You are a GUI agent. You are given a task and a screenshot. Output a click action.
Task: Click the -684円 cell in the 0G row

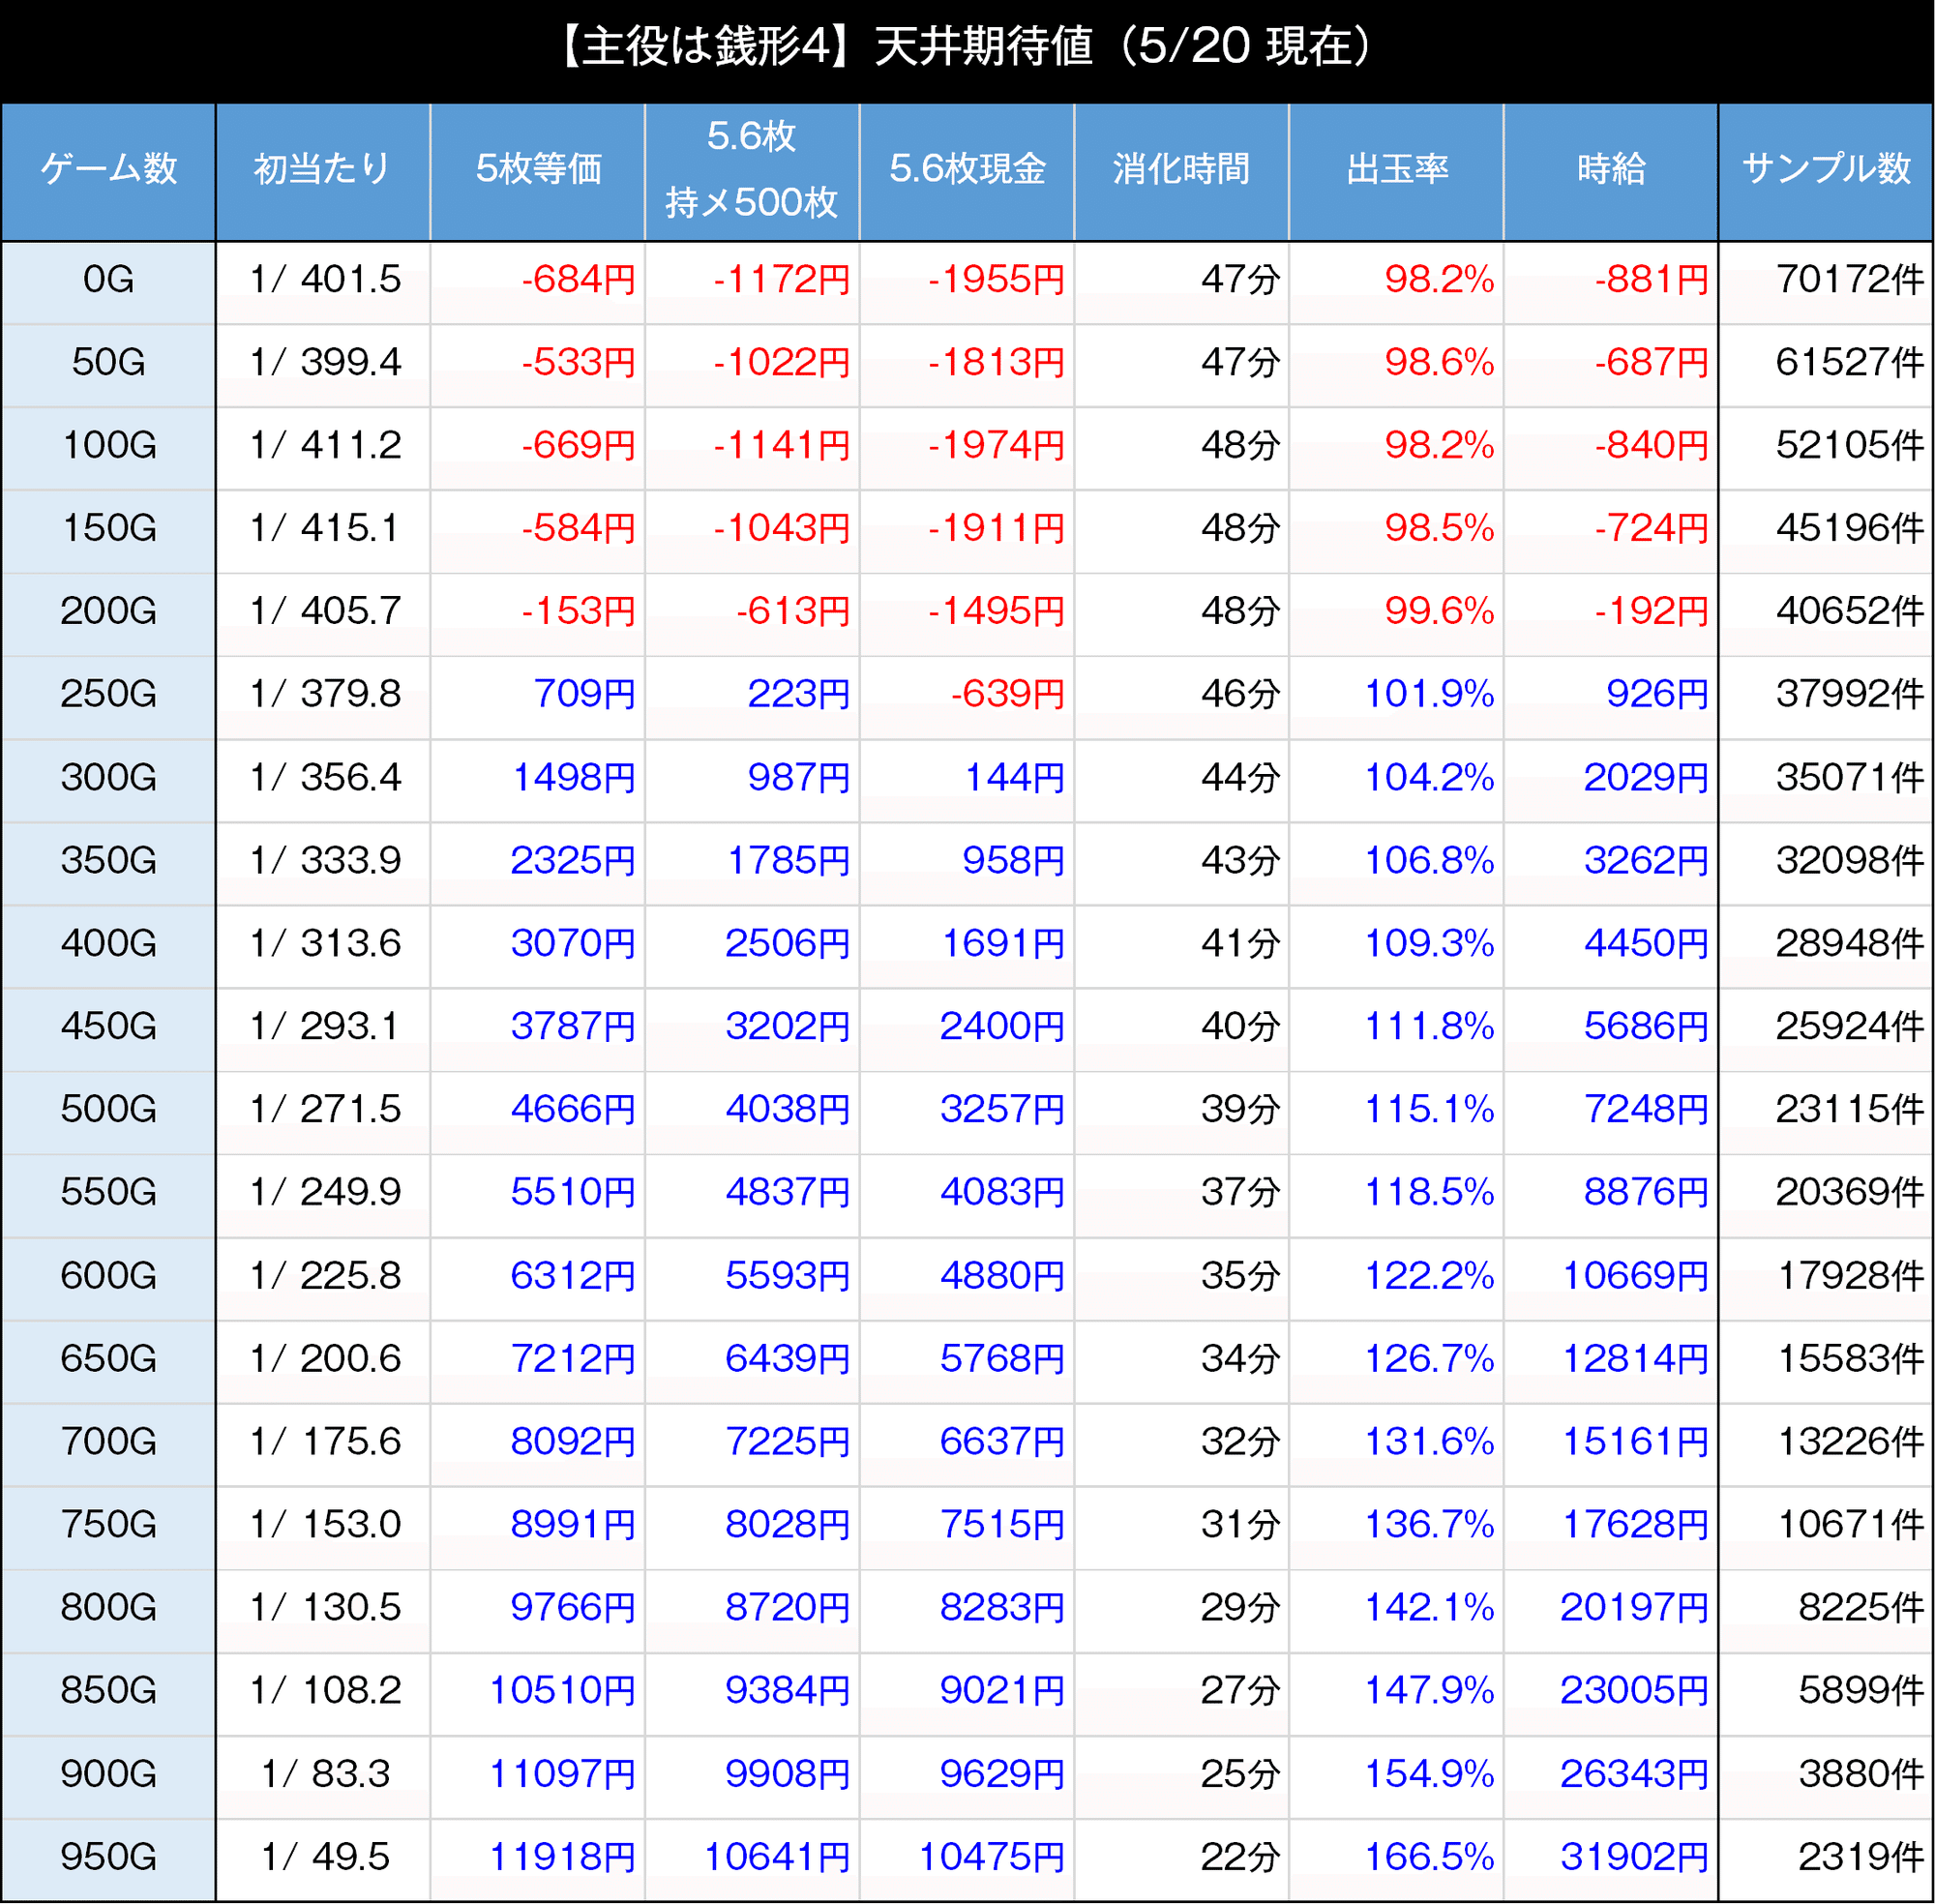click(578, 279)
